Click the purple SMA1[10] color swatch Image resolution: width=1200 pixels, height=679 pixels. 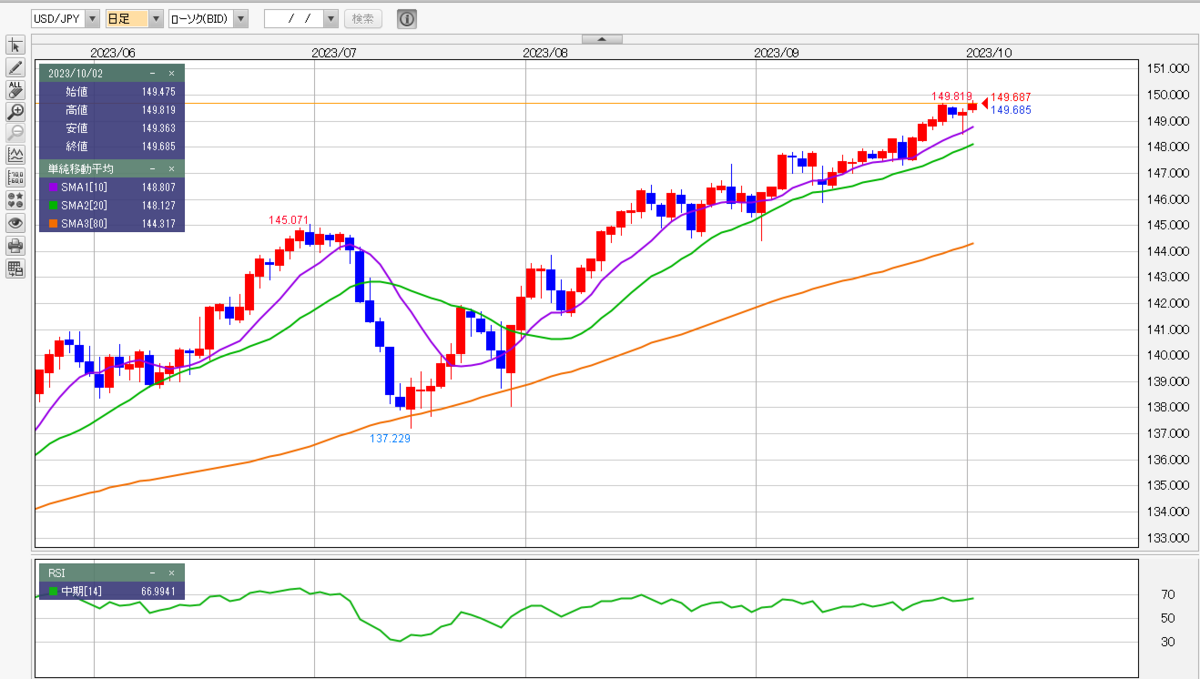pos(53,187)
